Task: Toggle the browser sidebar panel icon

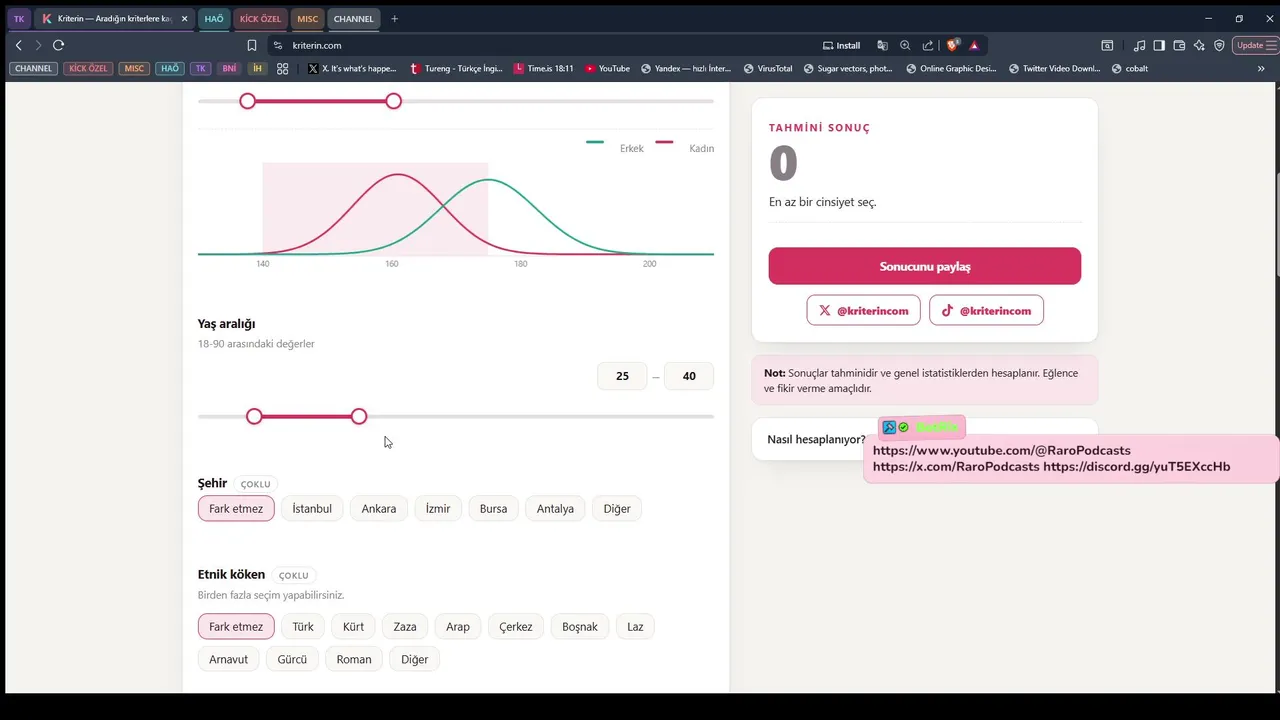Action: click(x=1159, y=45)
